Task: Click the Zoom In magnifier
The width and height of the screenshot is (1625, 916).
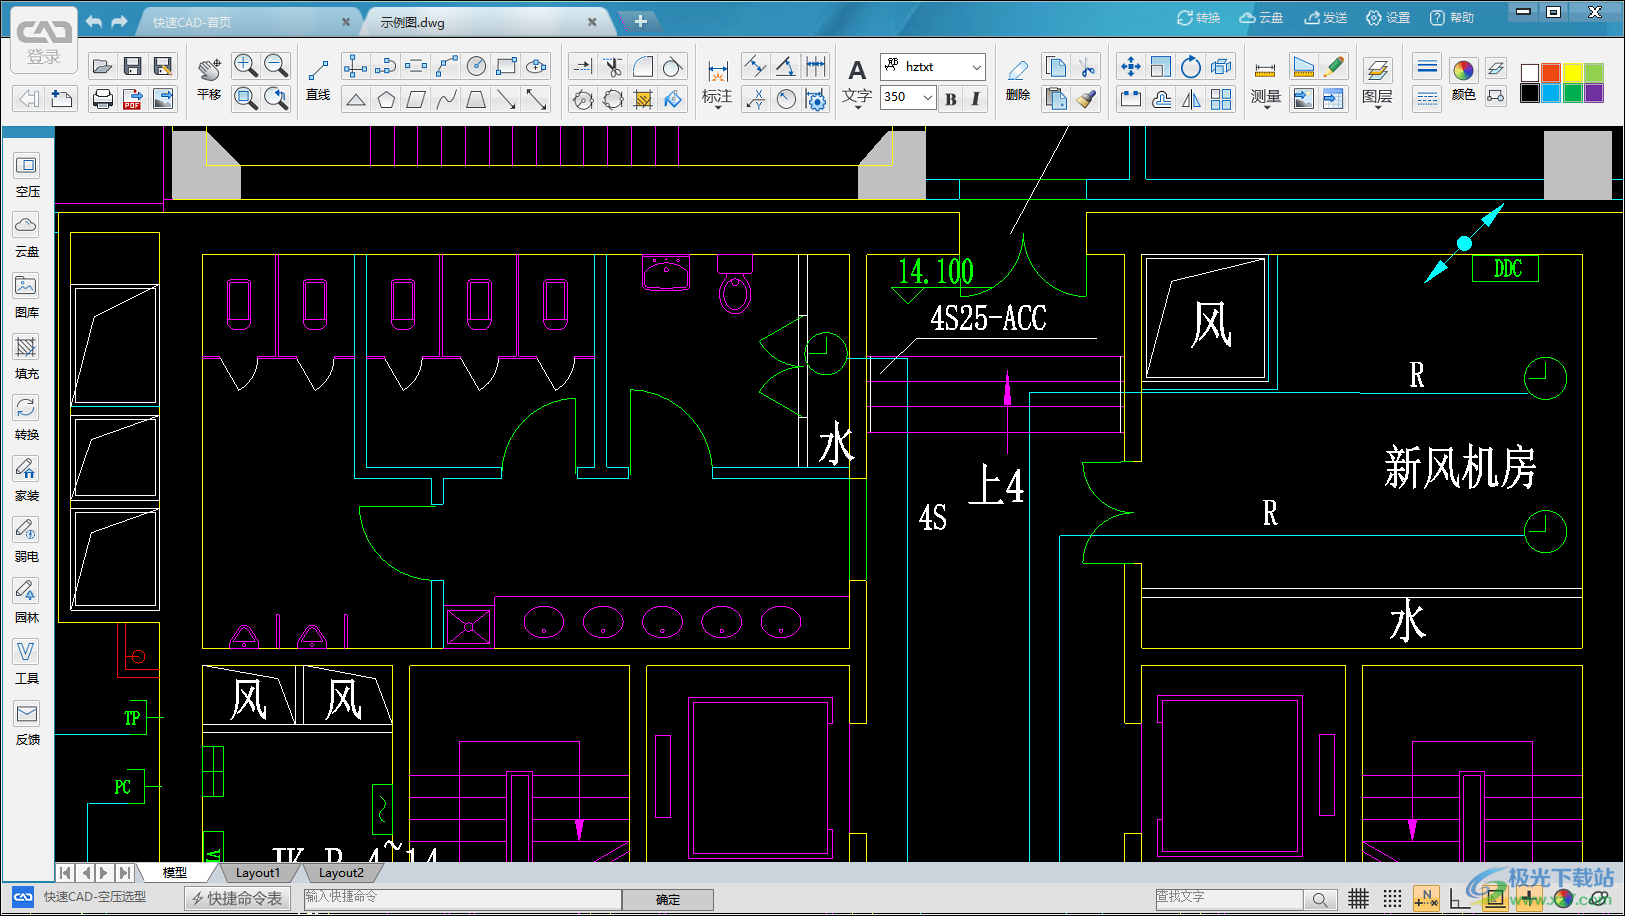Action: pyautogui.click(x=245, y=66)
